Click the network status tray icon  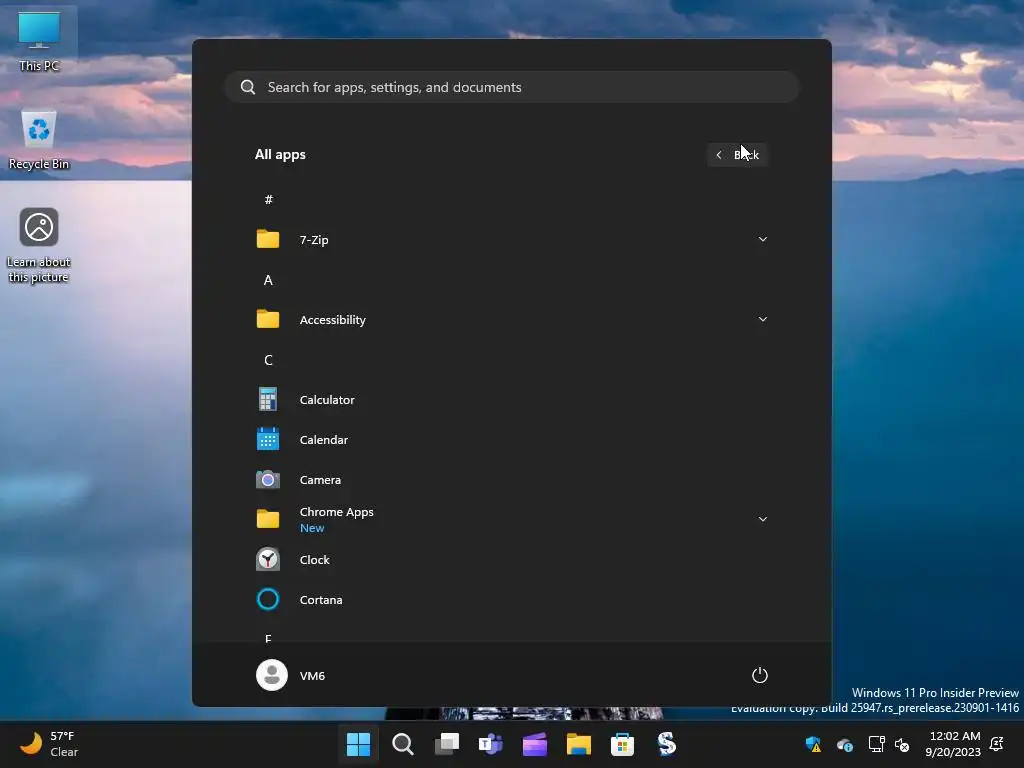(876, 744)
